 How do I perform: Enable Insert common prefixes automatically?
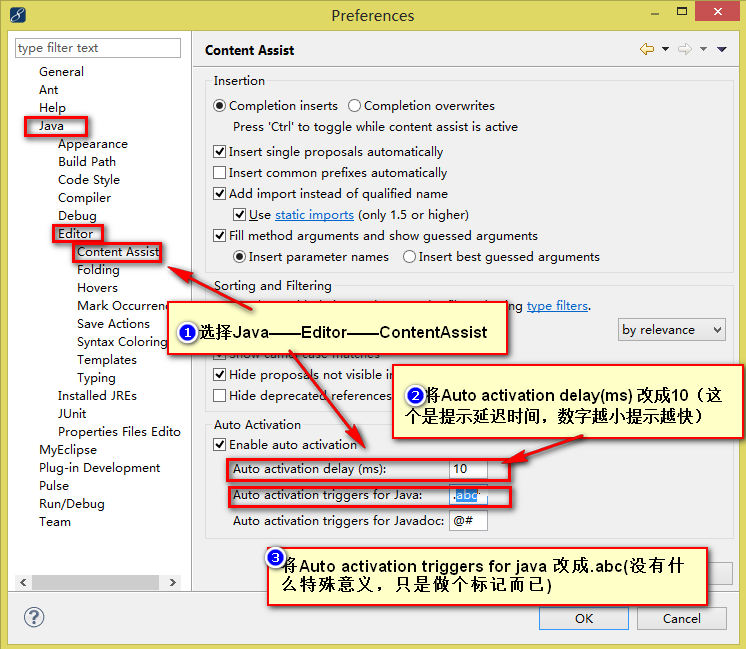219,173
